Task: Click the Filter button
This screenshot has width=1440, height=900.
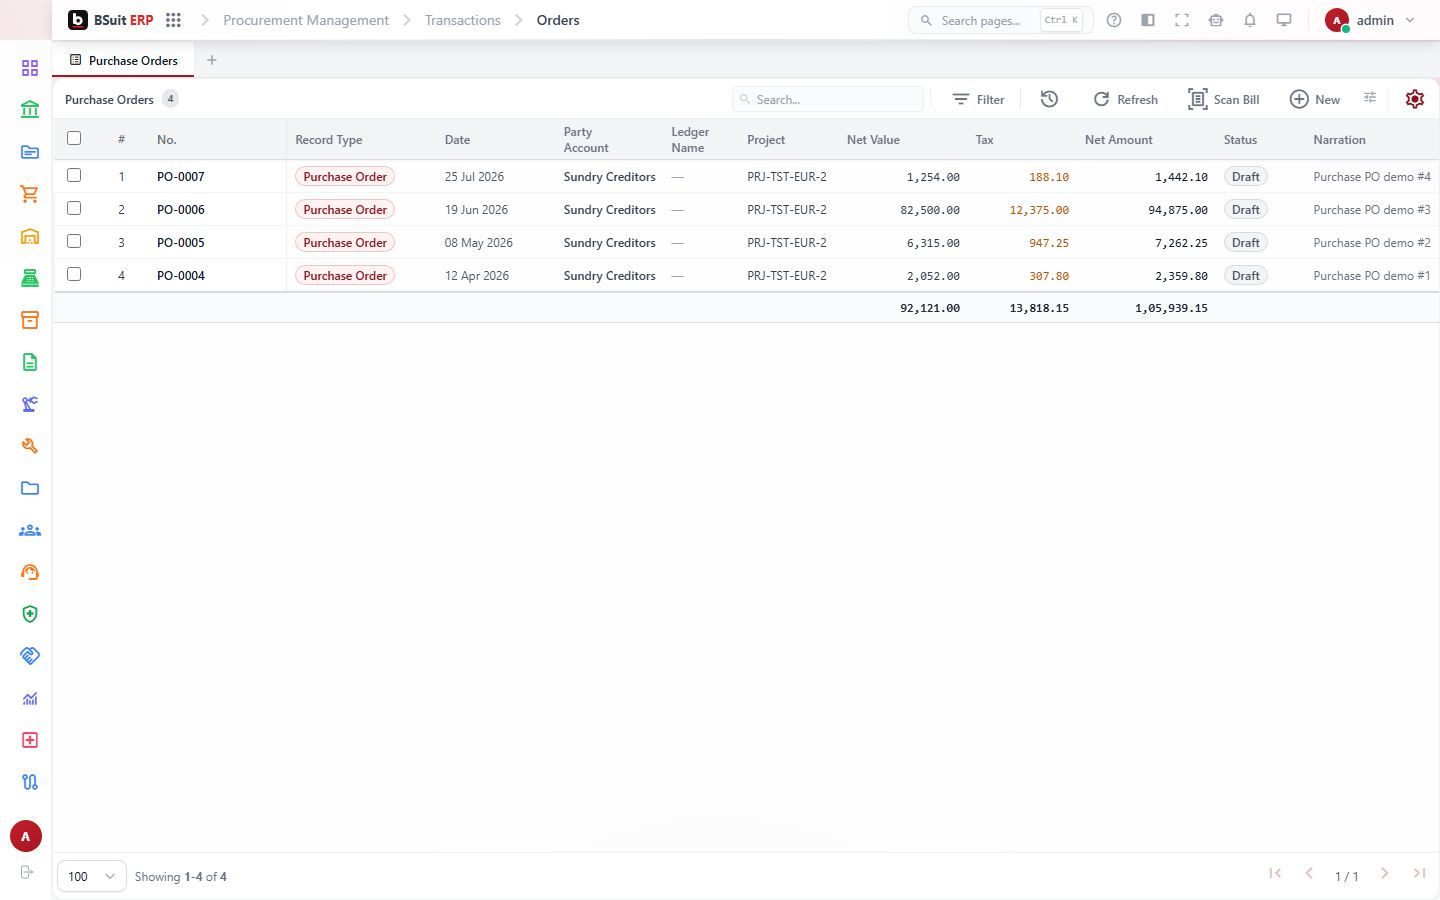Action: point(978,99)
